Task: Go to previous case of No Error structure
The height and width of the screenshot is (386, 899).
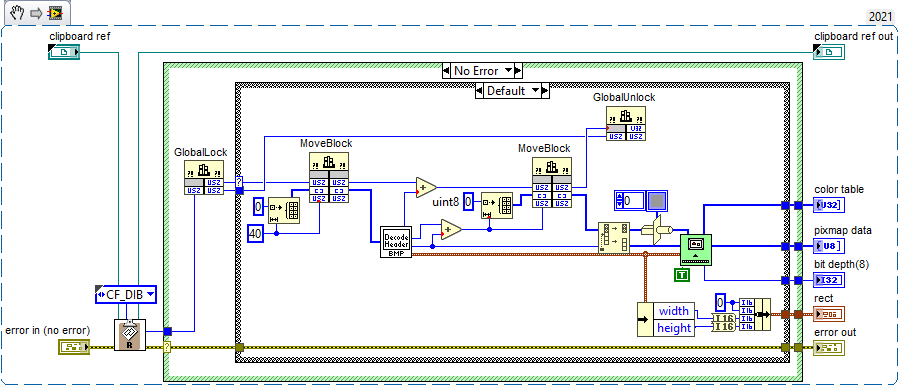Action: coord(446,71)
